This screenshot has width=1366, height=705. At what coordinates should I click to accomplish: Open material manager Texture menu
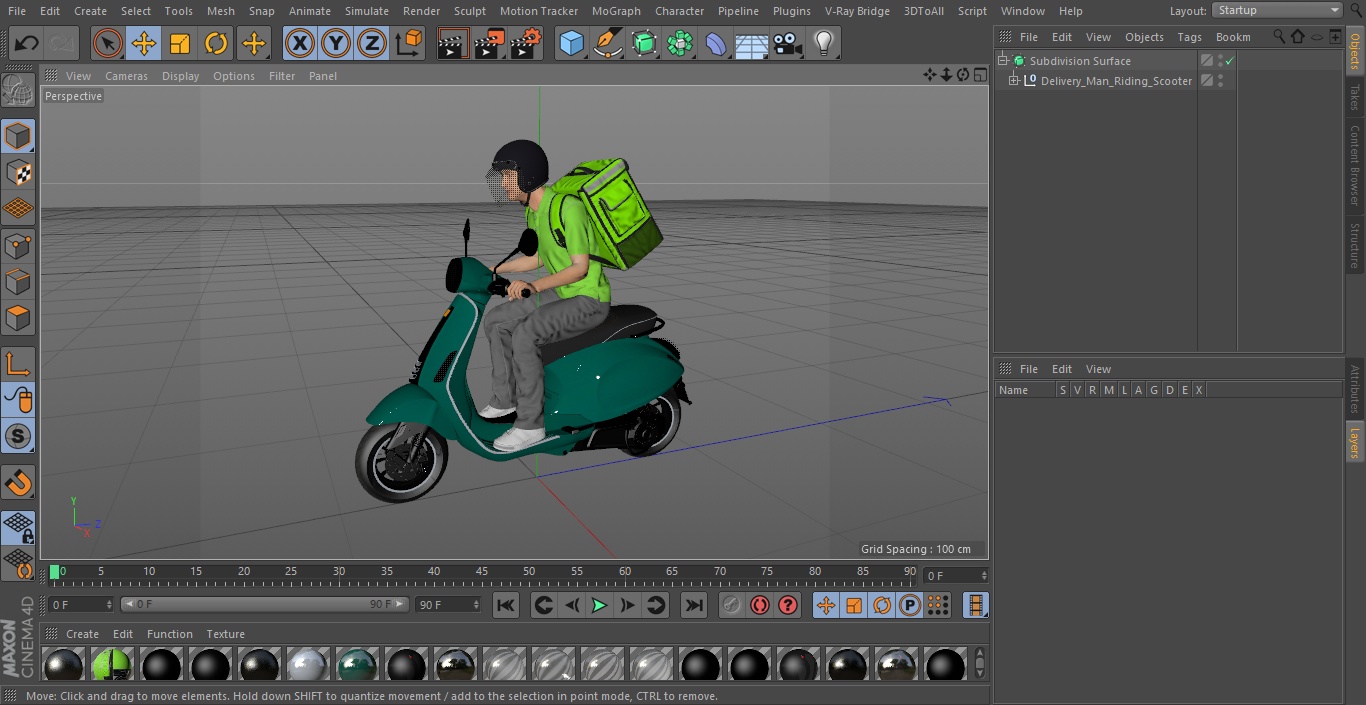pos(225,634)
